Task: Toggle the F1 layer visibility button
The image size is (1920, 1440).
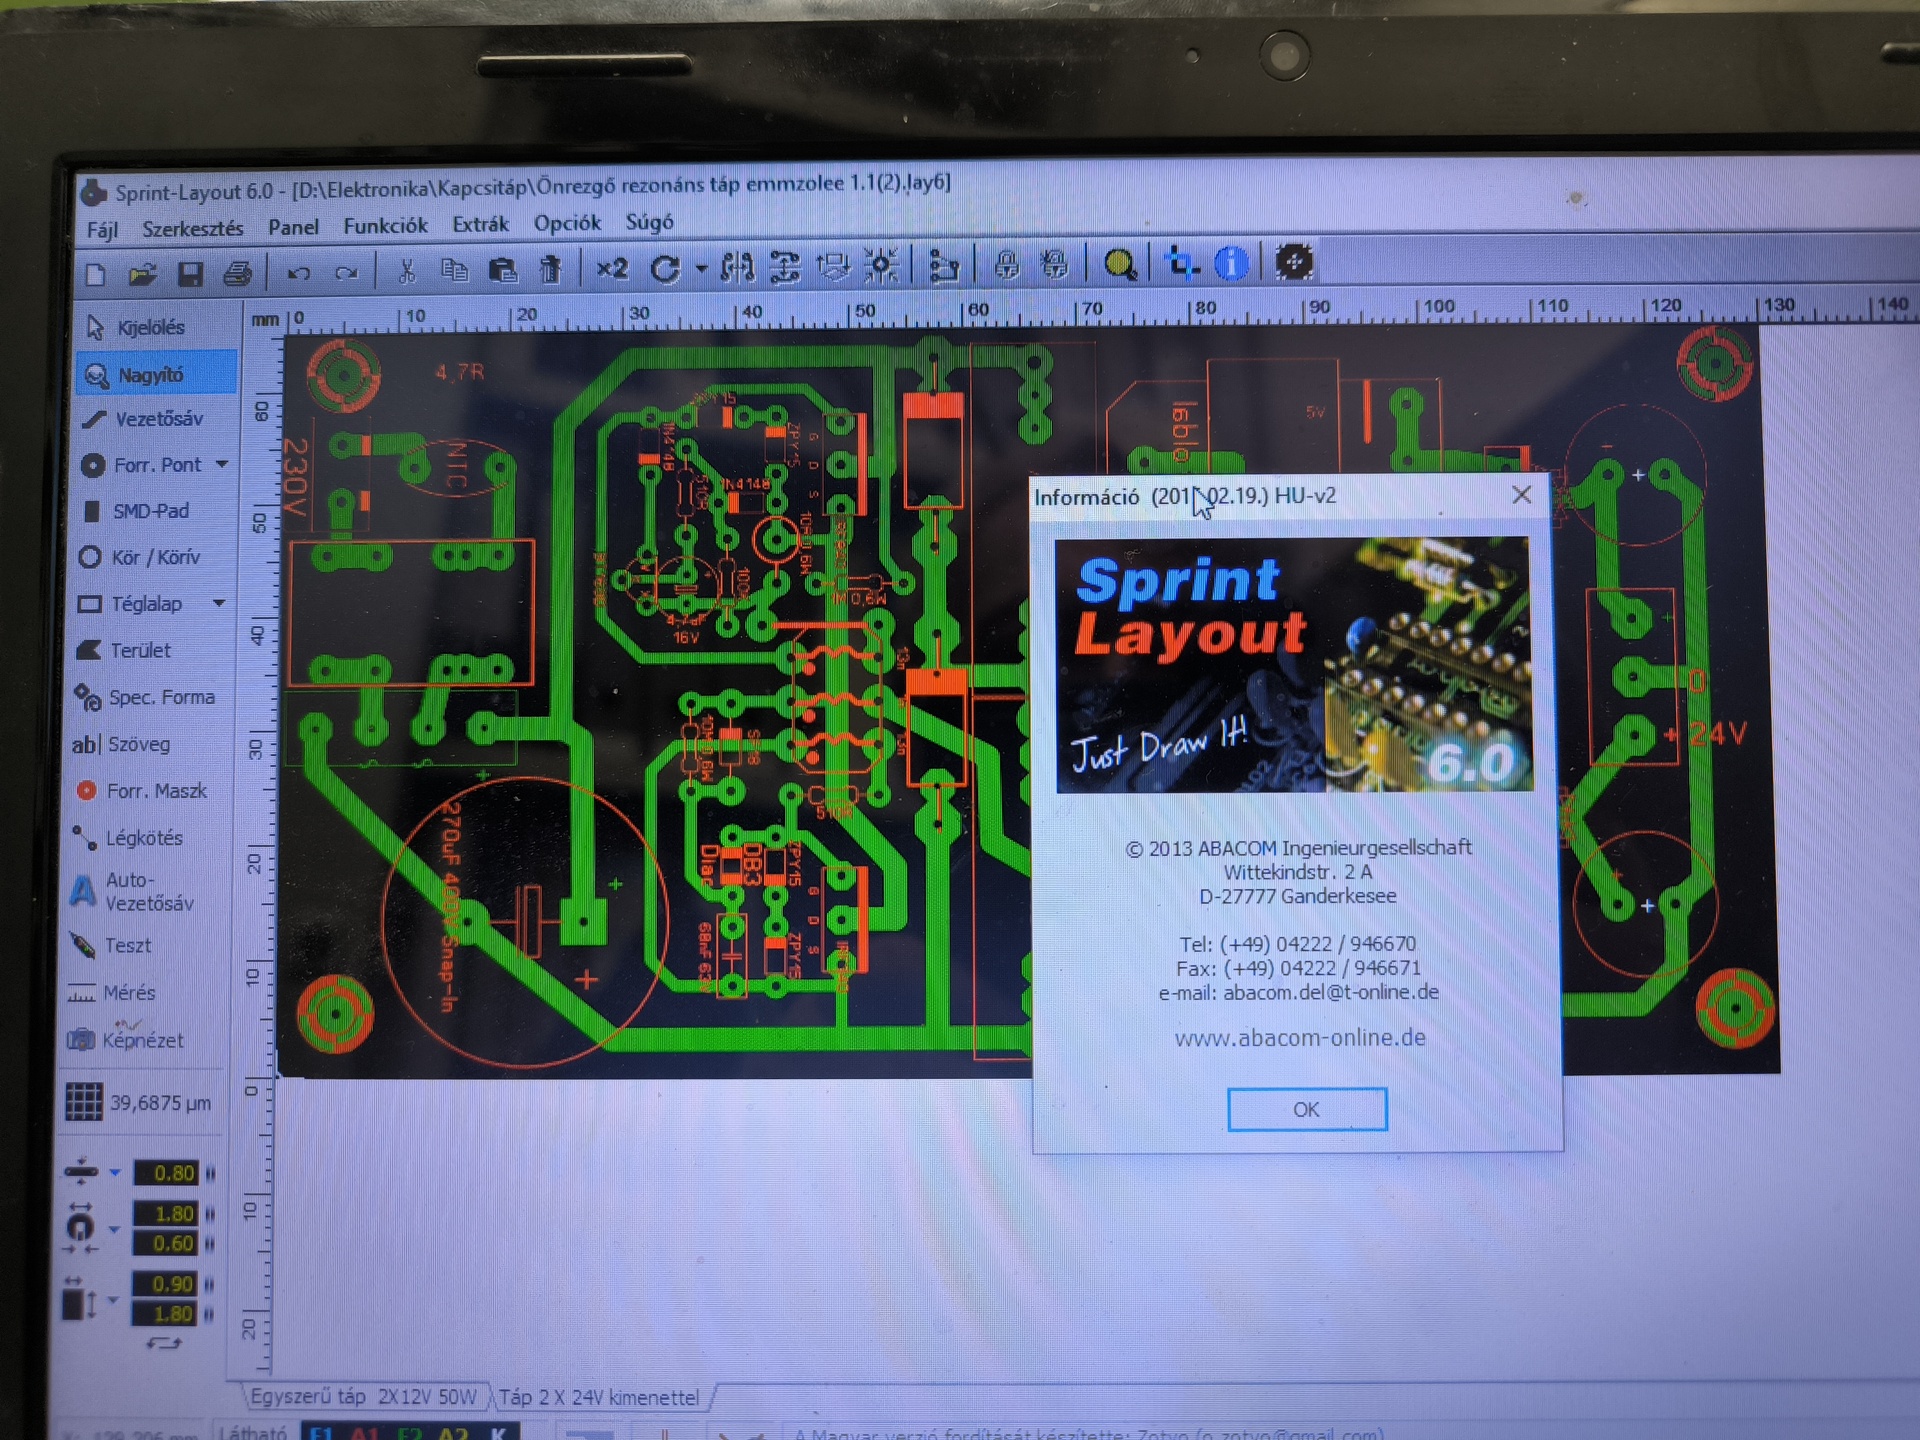Action: click(x=322, y=1434)
